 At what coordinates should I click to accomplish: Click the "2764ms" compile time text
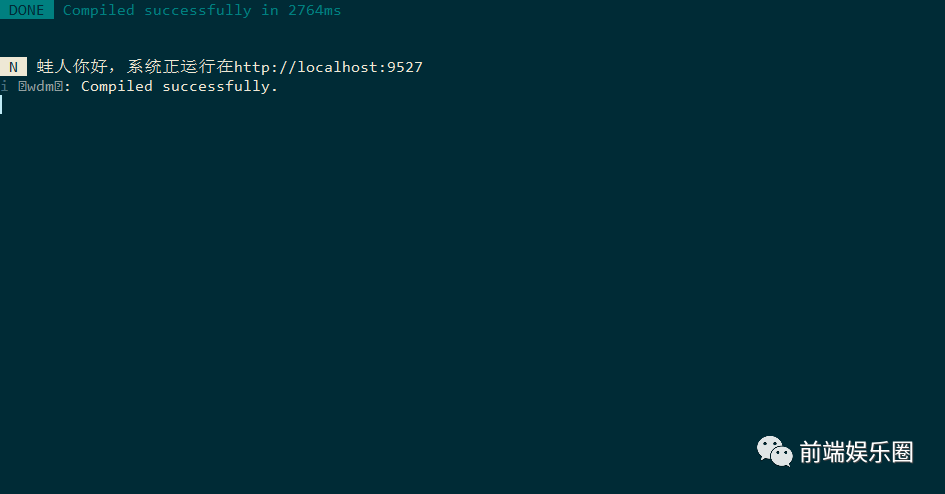point(314,10)
